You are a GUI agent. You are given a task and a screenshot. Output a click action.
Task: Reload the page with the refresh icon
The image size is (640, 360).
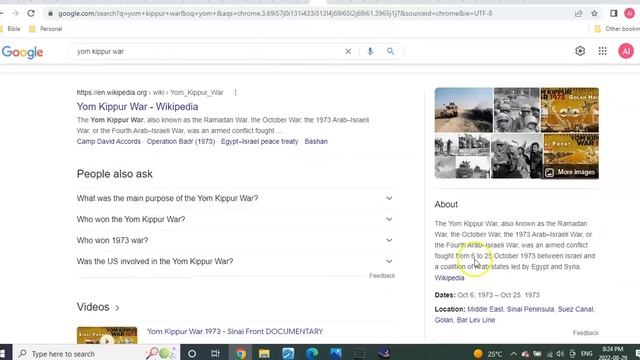(x=31, y=13)
